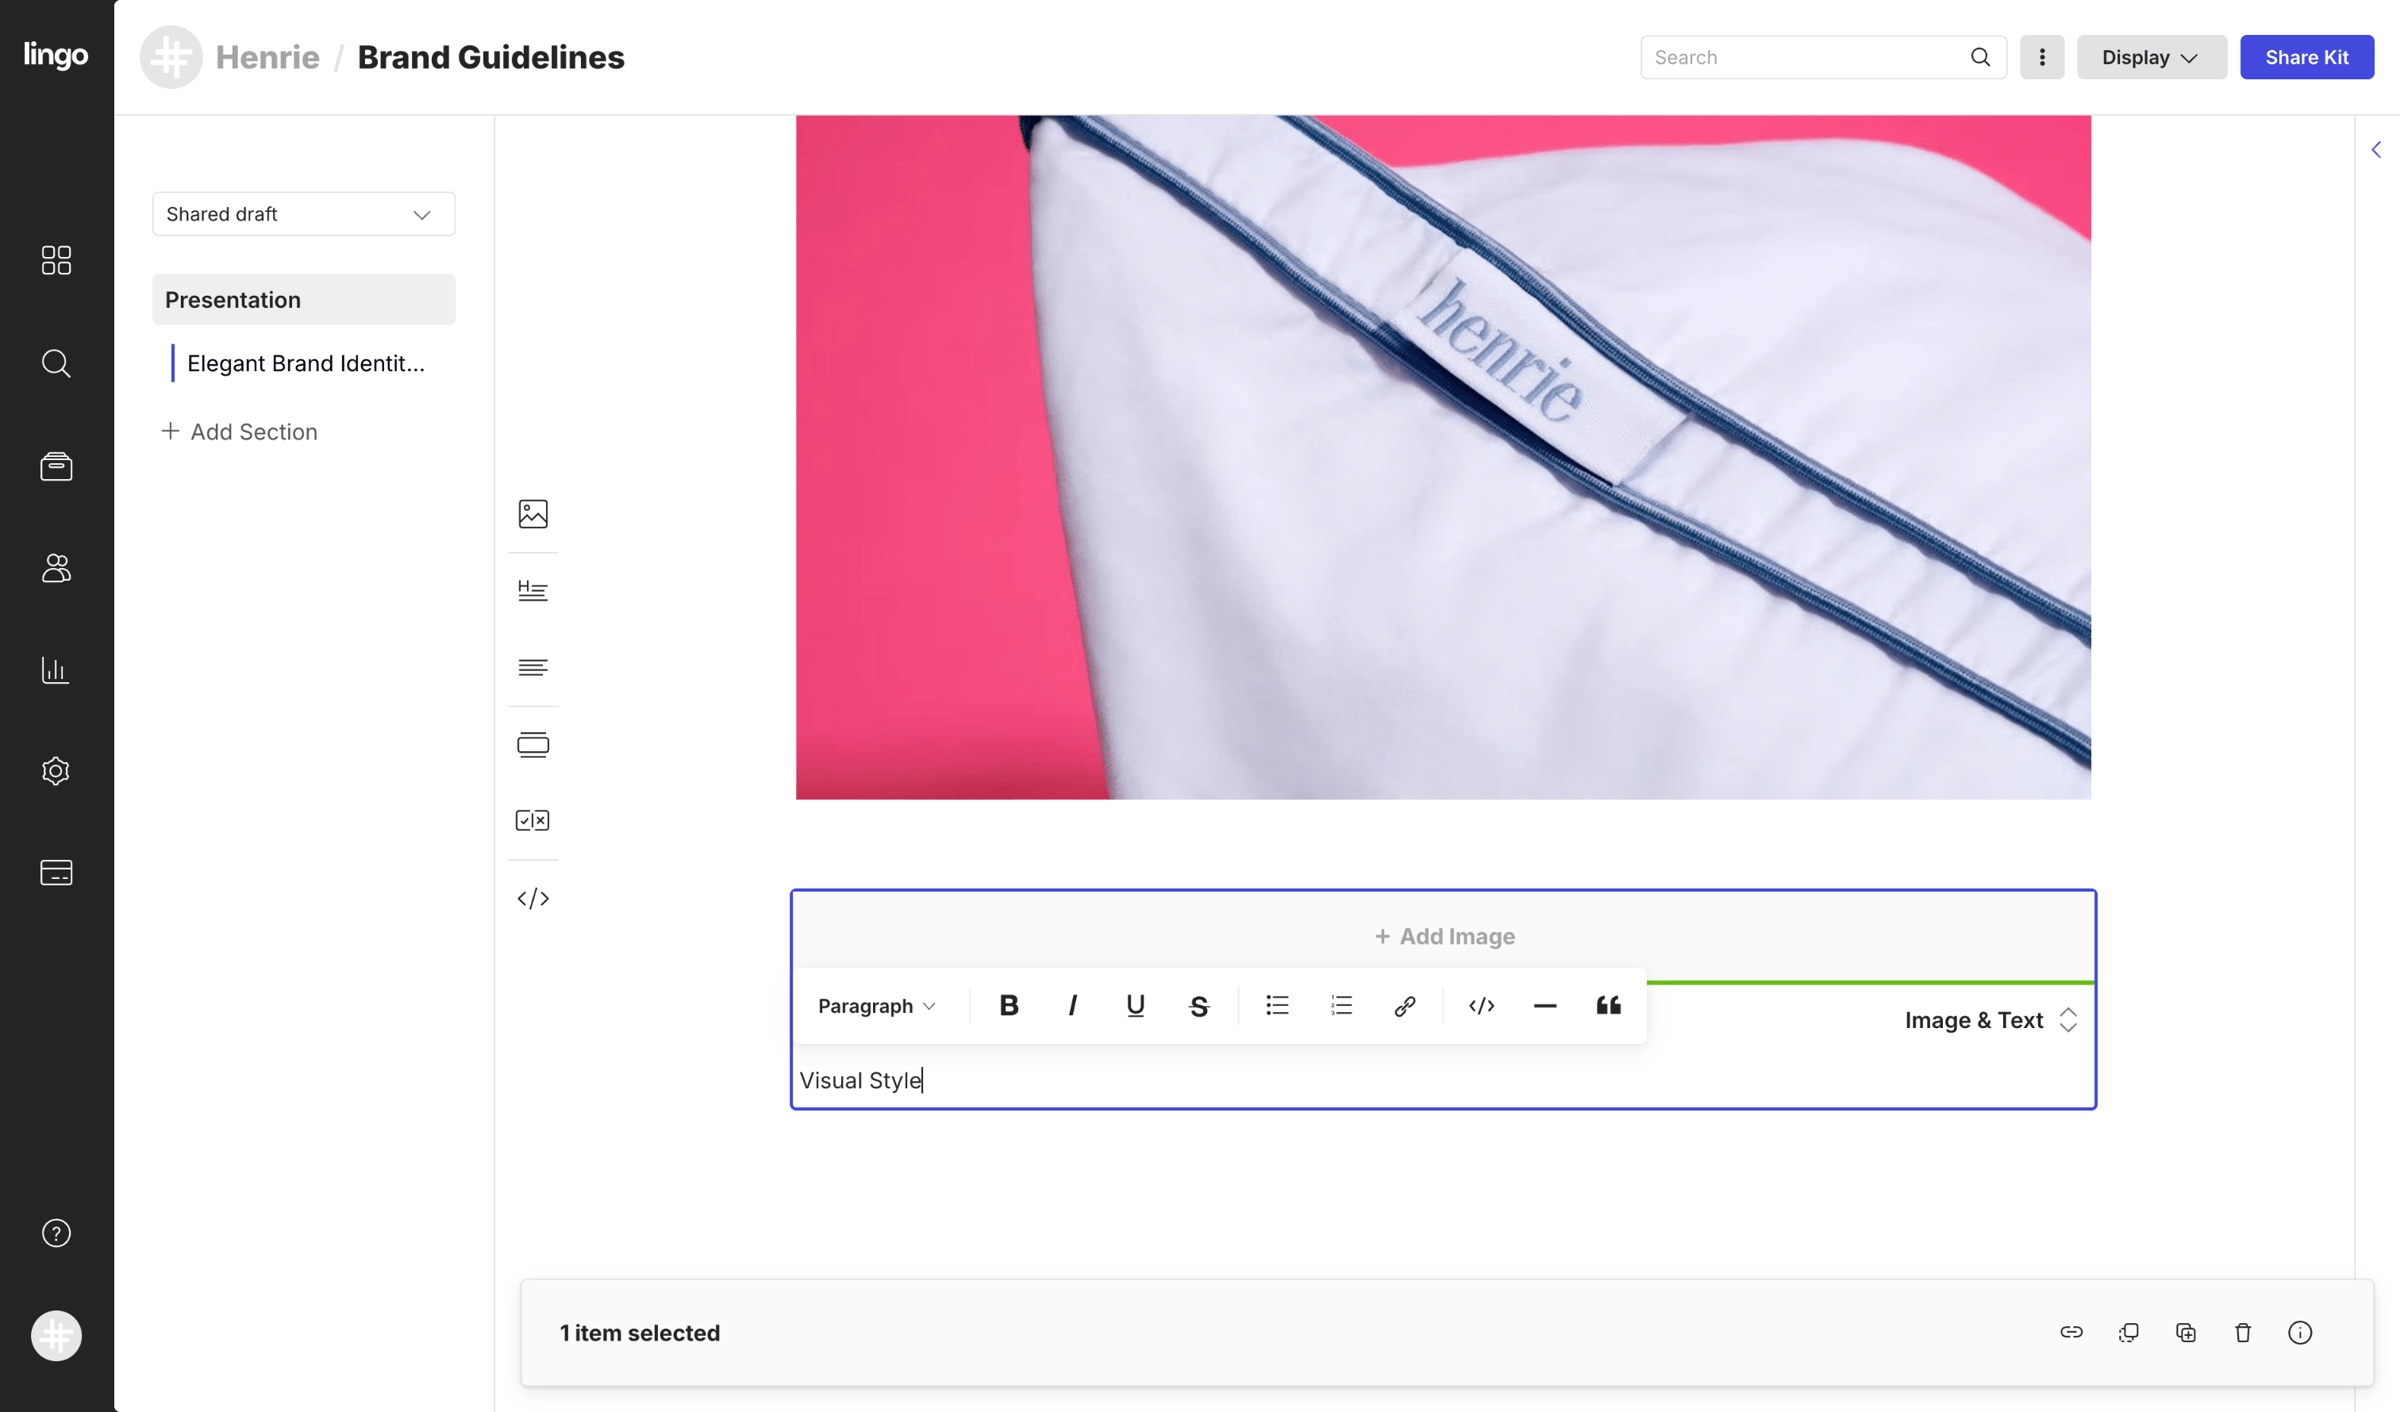Click the Share Kit button
Image resolution: width=2400 pixels, height=1412 pixels.
coord(2306,57)
